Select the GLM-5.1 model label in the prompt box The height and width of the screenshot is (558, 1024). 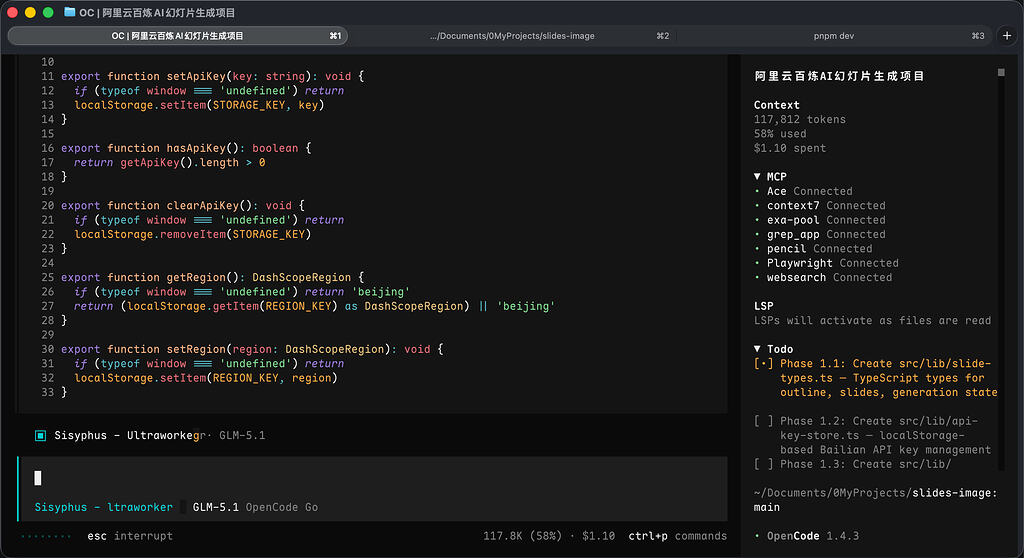216,507
